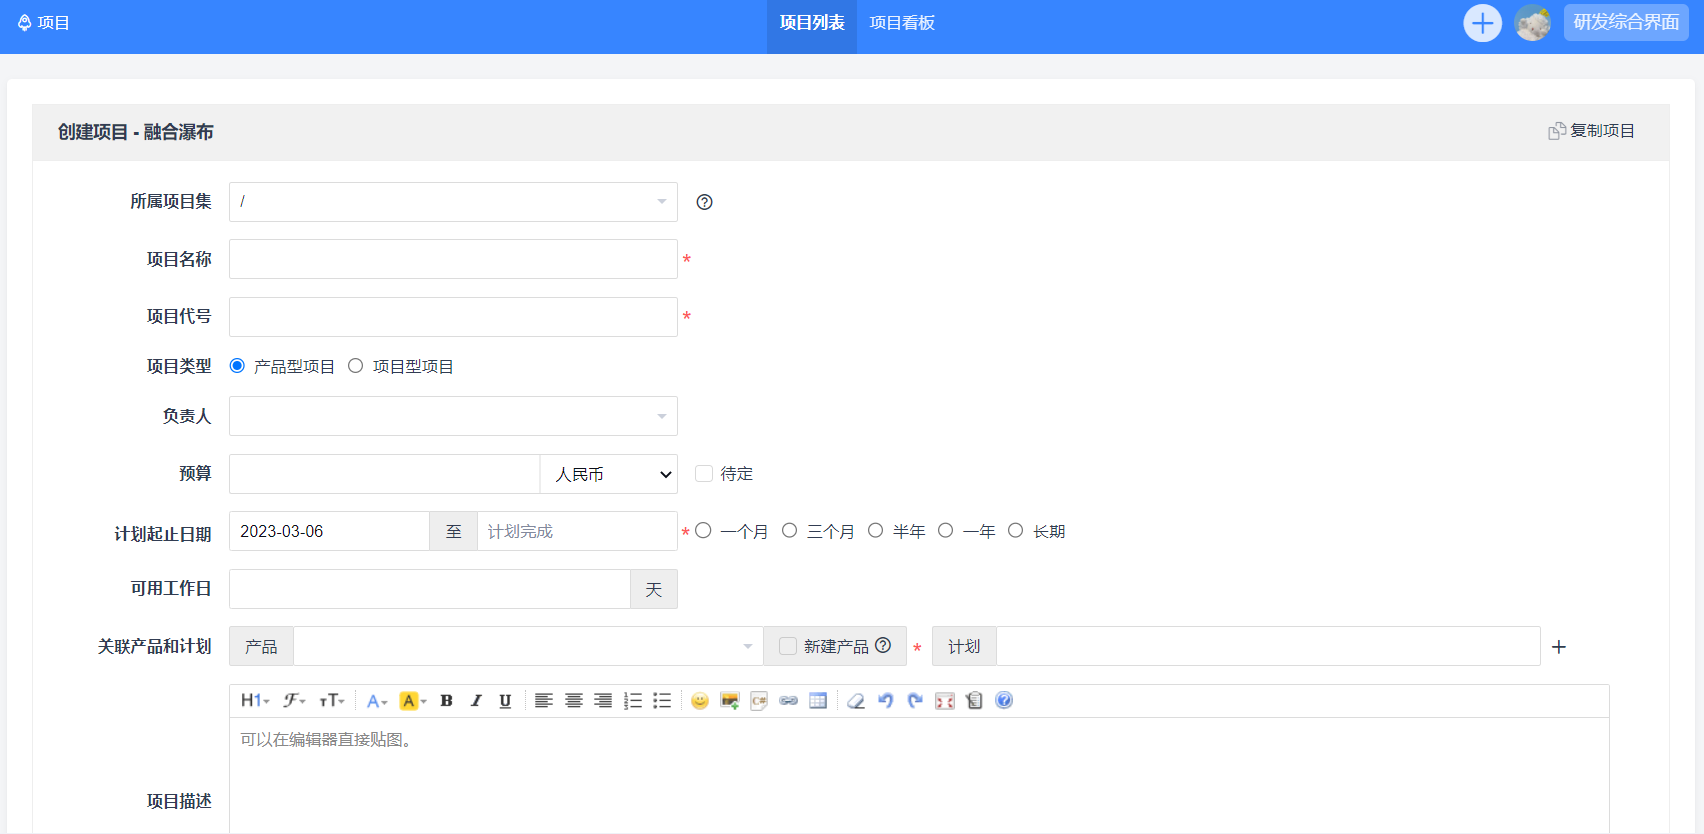Check the 待定 budget checkbox
This screenshot has height=834, width=1704.
tap(704, 474)
